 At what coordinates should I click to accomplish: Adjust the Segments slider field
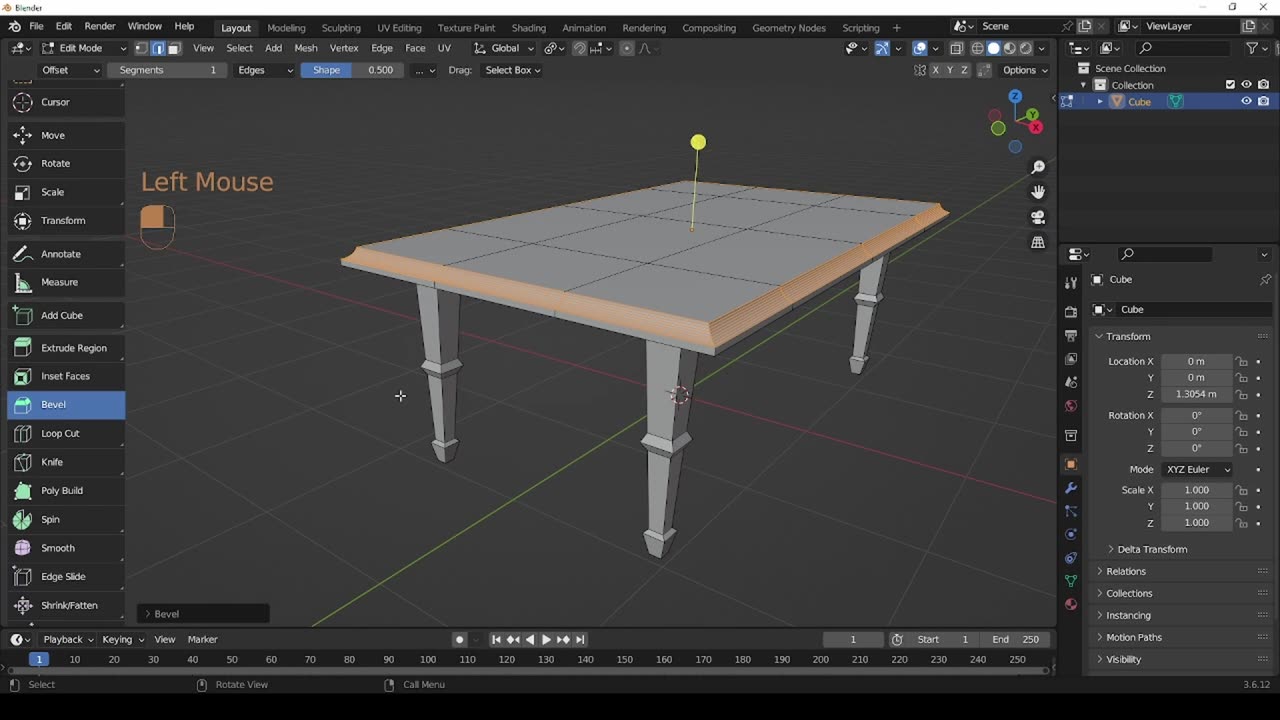coord(165,70)
